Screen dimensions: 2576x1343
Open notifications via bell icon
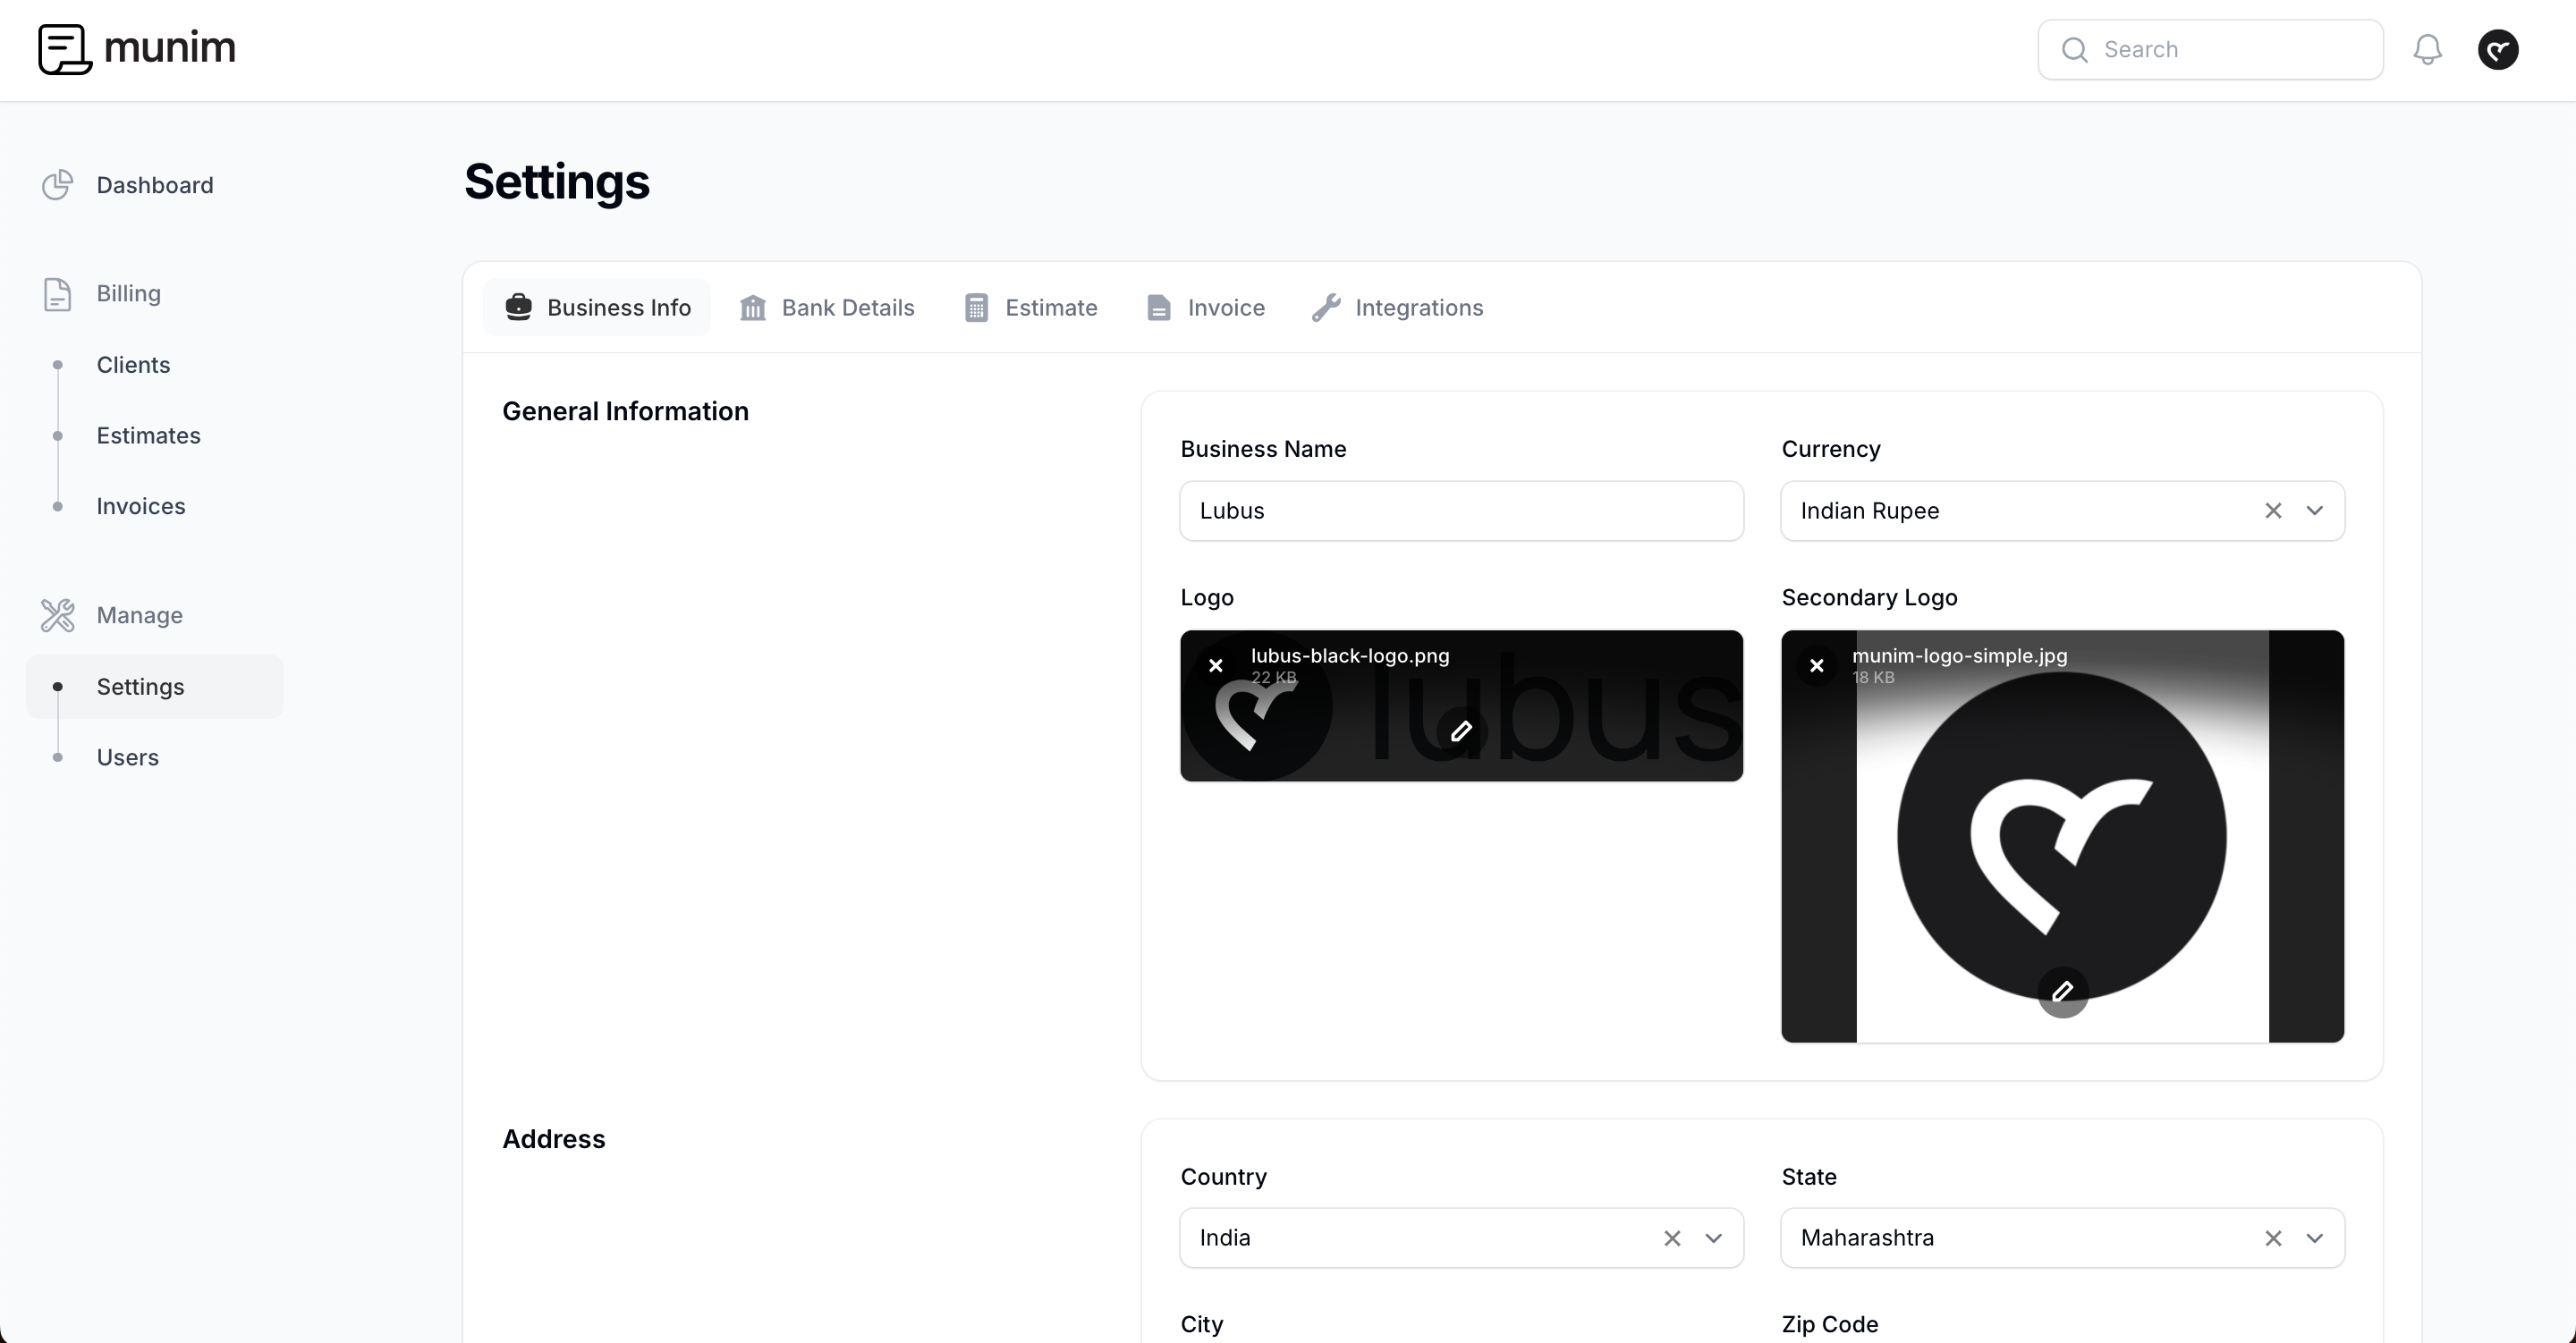[x=2428, y=49]
